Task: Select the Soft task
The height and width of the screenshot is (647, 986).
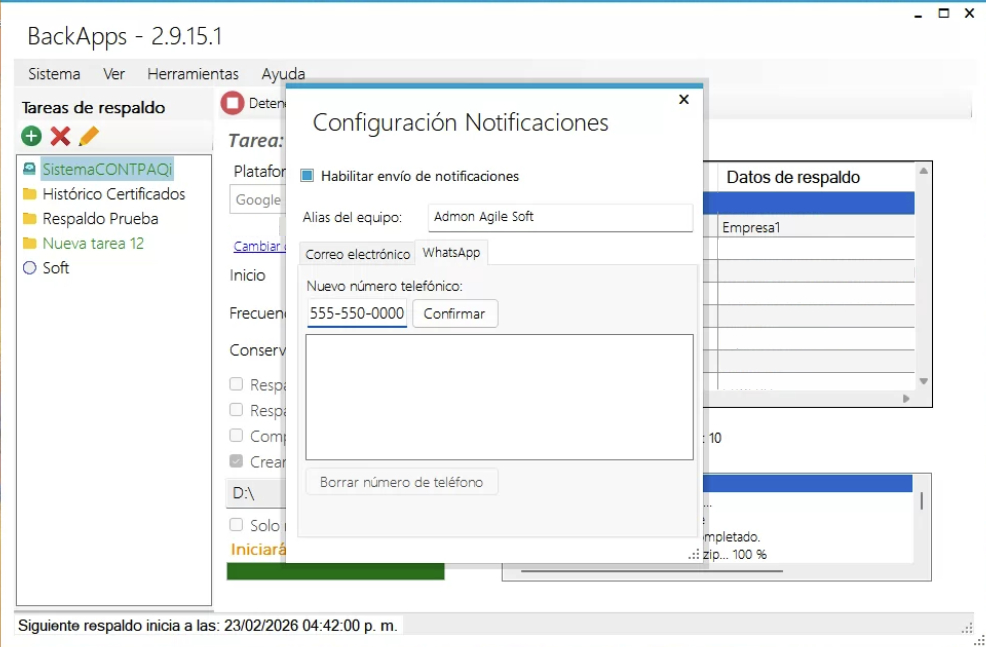Action: tap(55, 268)
